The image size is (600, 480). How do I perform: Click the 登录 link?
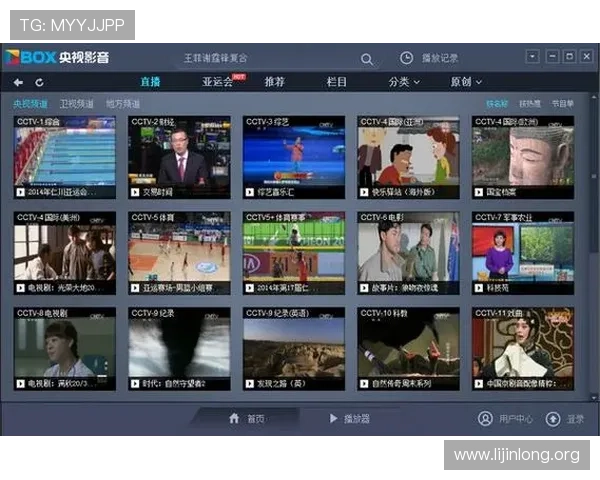point(575,419)
